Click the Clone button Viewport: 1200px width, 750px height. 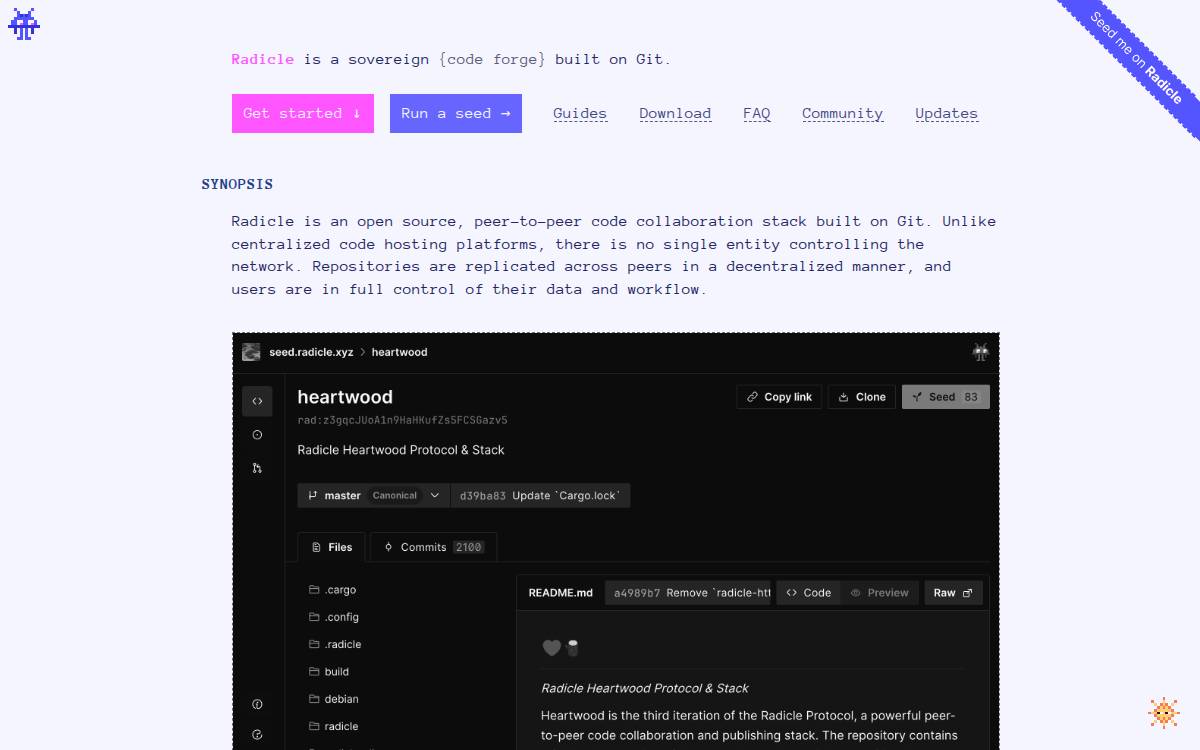click(861, 397)
